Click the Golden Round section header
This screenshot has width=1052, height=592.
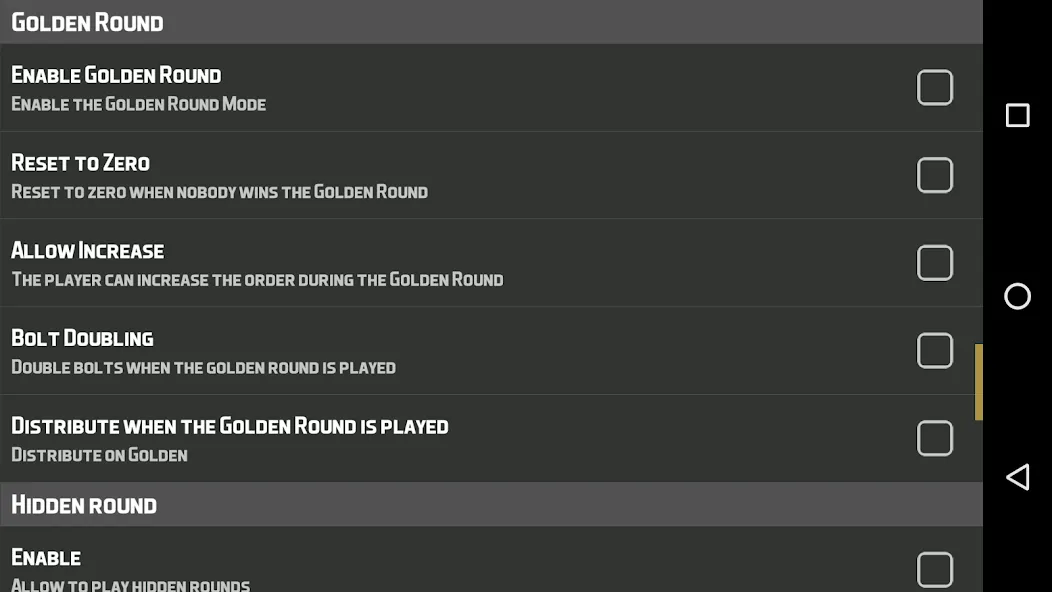tap(87, 22)
